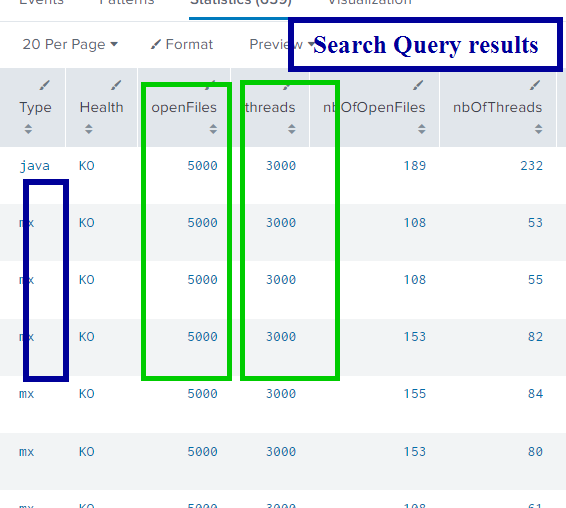Click KO in the row with 80 threads
Screen dimensions: 566x508
[87, 452]
